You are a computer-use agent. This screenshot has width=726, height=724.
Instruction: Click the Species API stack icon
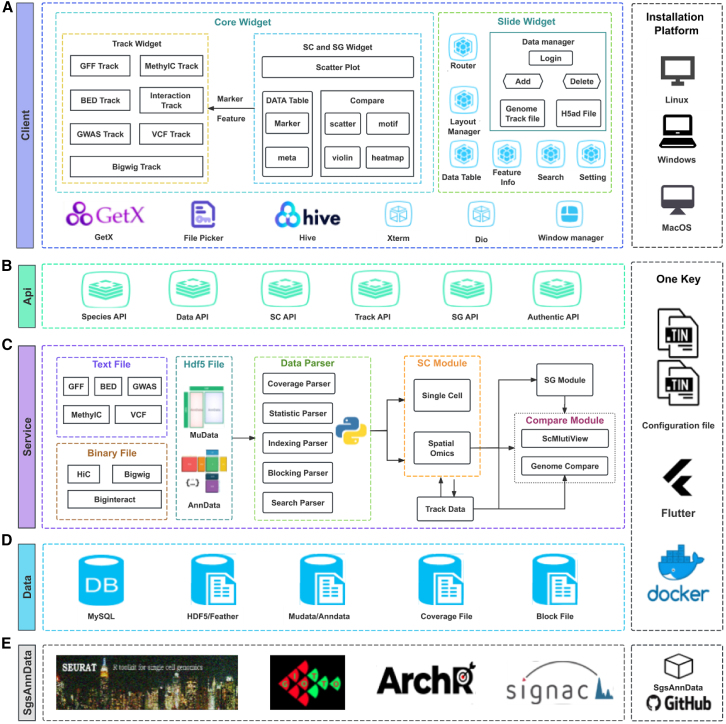tap(106, 289)
